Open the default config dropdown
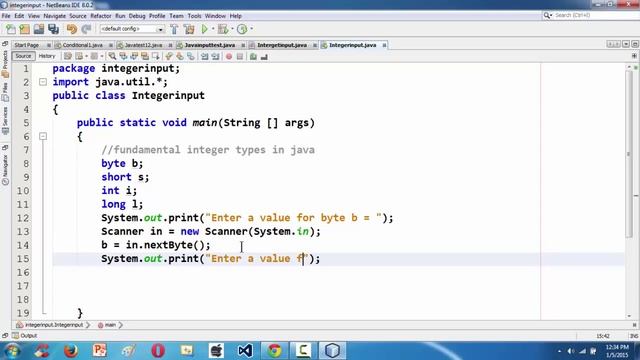This screenshot has width=640, height=360. (x=132, y=29)
